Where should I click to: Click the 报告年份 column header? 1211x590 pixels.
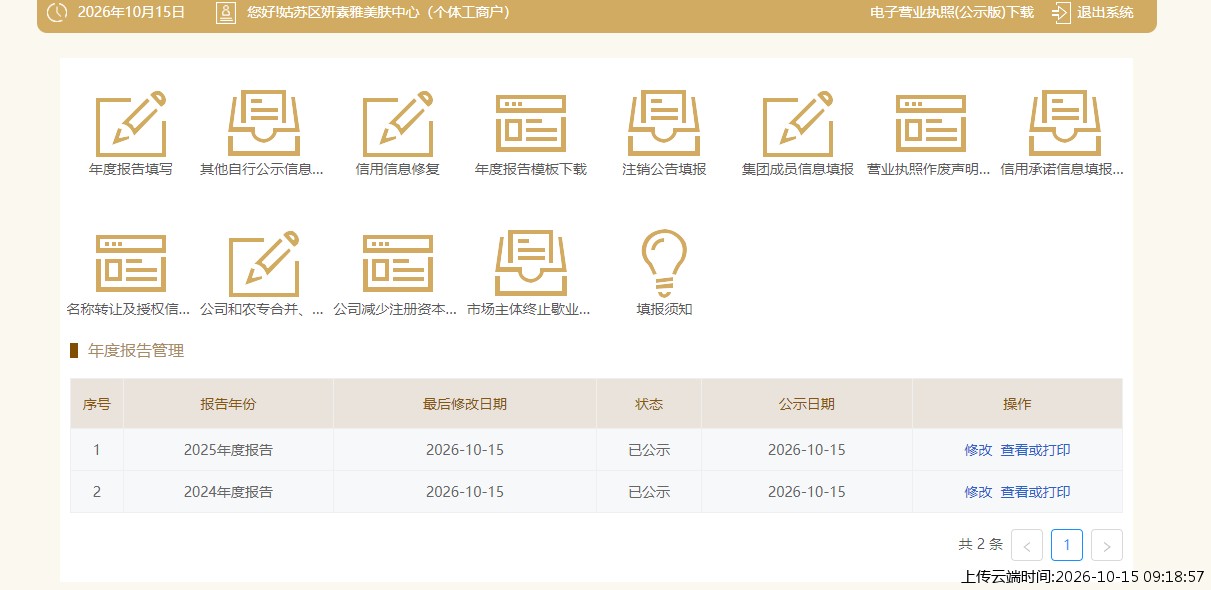point(228,404)
